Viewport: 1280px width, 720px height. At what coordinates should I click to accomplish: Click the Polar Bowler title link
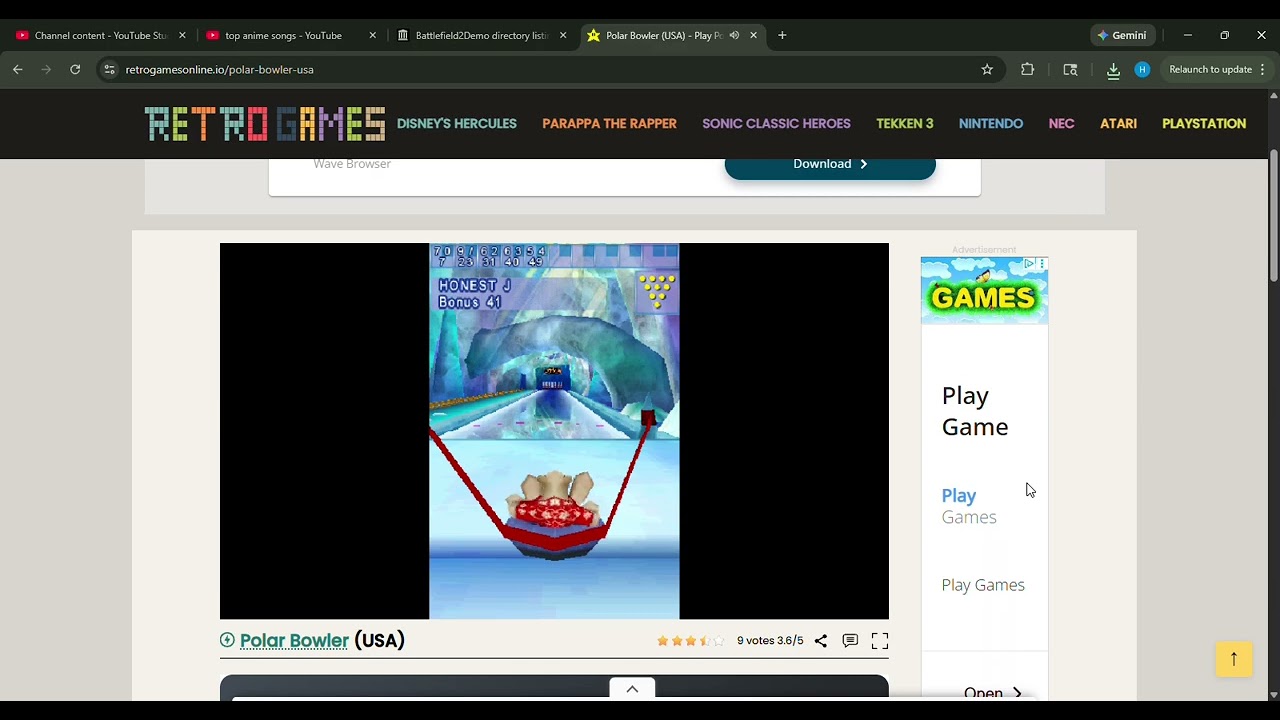coord(294,641)
